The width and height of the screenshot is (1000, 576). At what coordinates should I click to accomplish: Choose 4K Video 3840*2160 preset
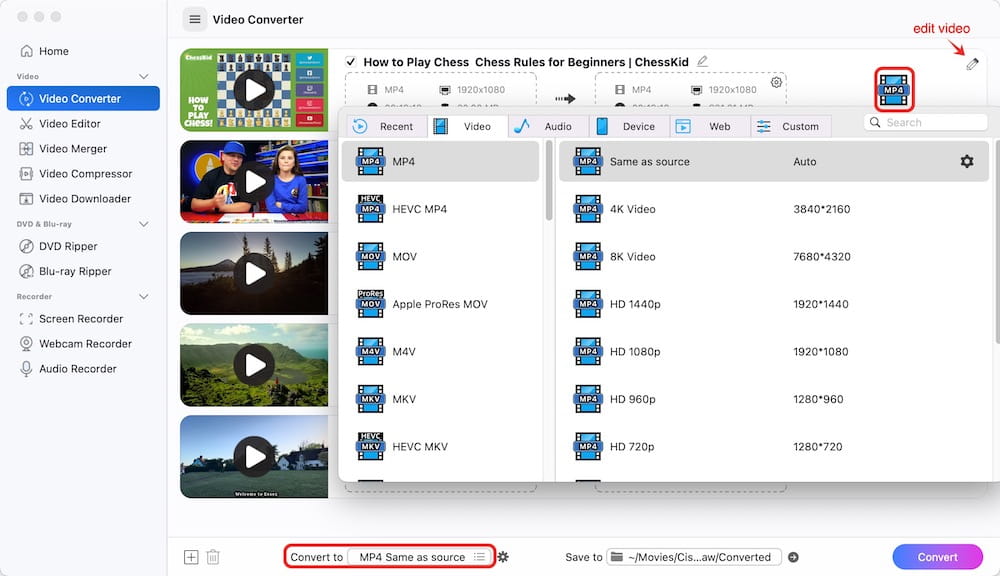pos(774,209)
